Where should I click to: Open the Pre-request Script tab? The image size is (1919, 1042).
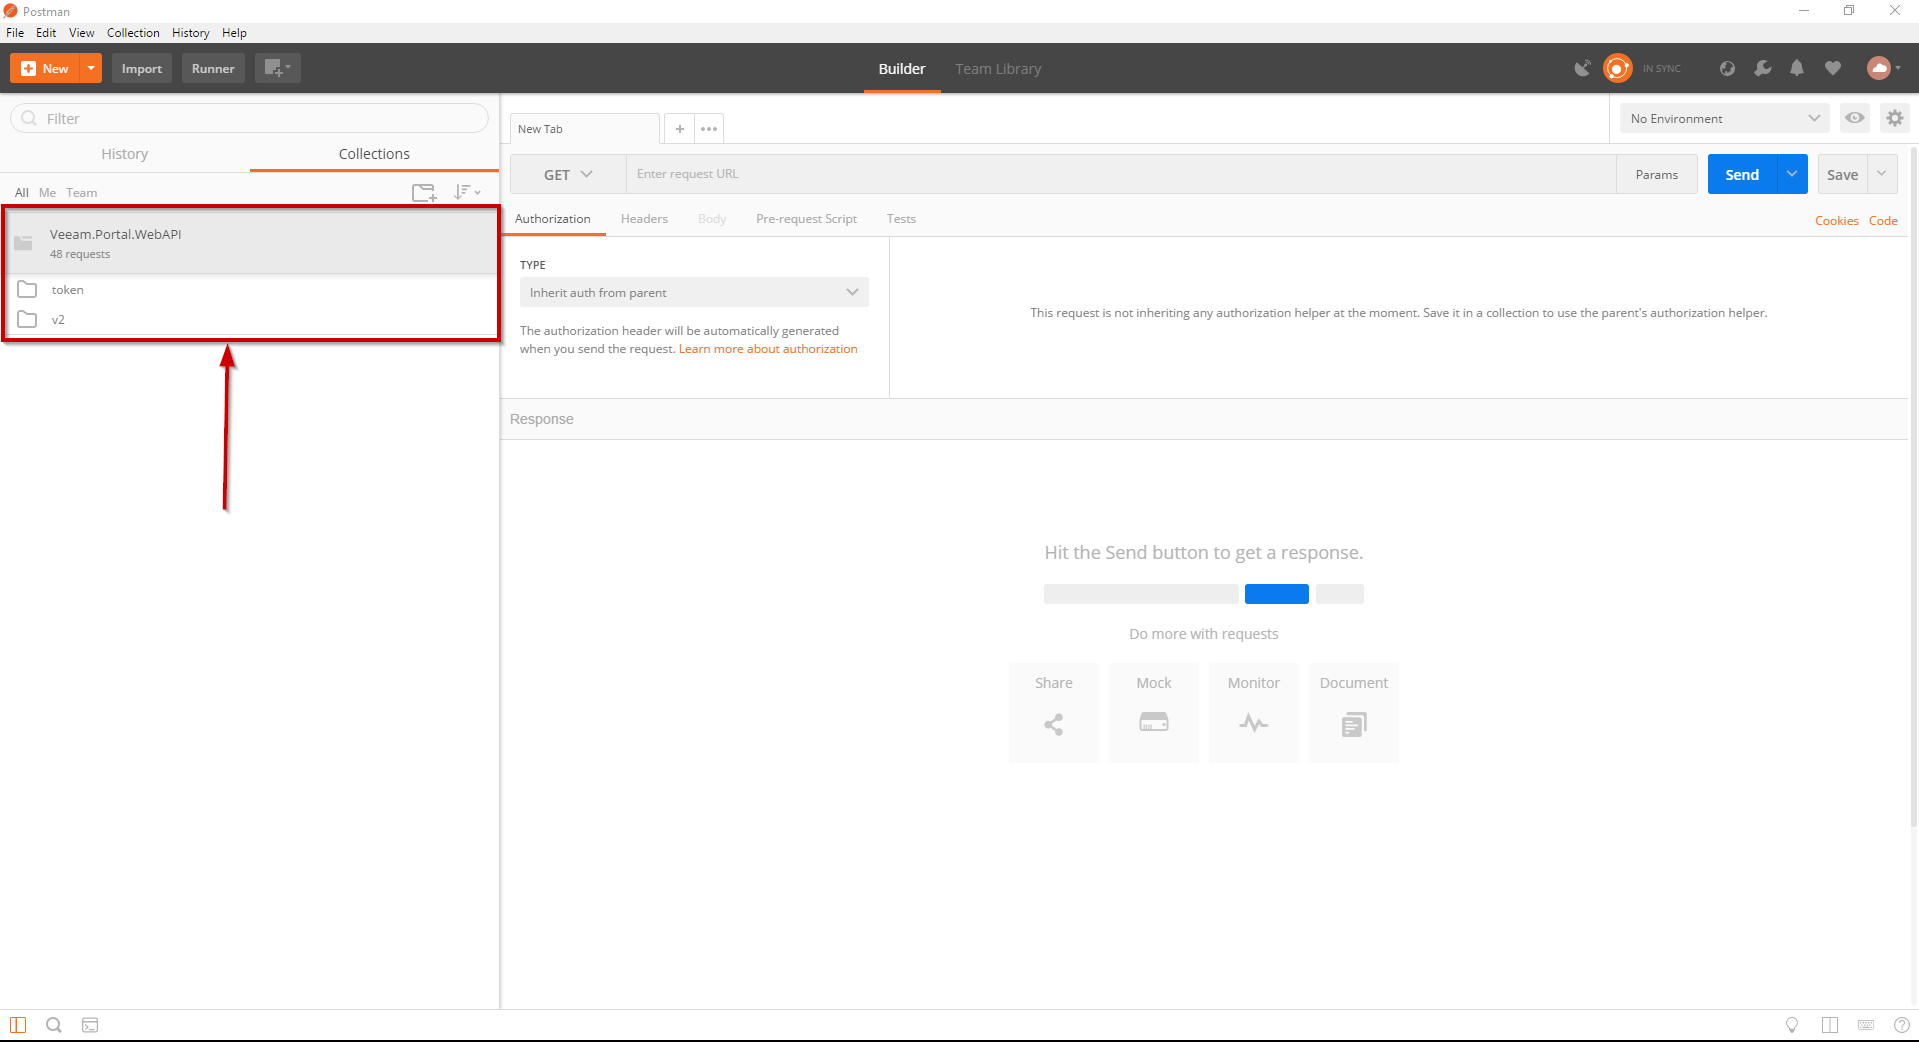(x=806, y=219)
